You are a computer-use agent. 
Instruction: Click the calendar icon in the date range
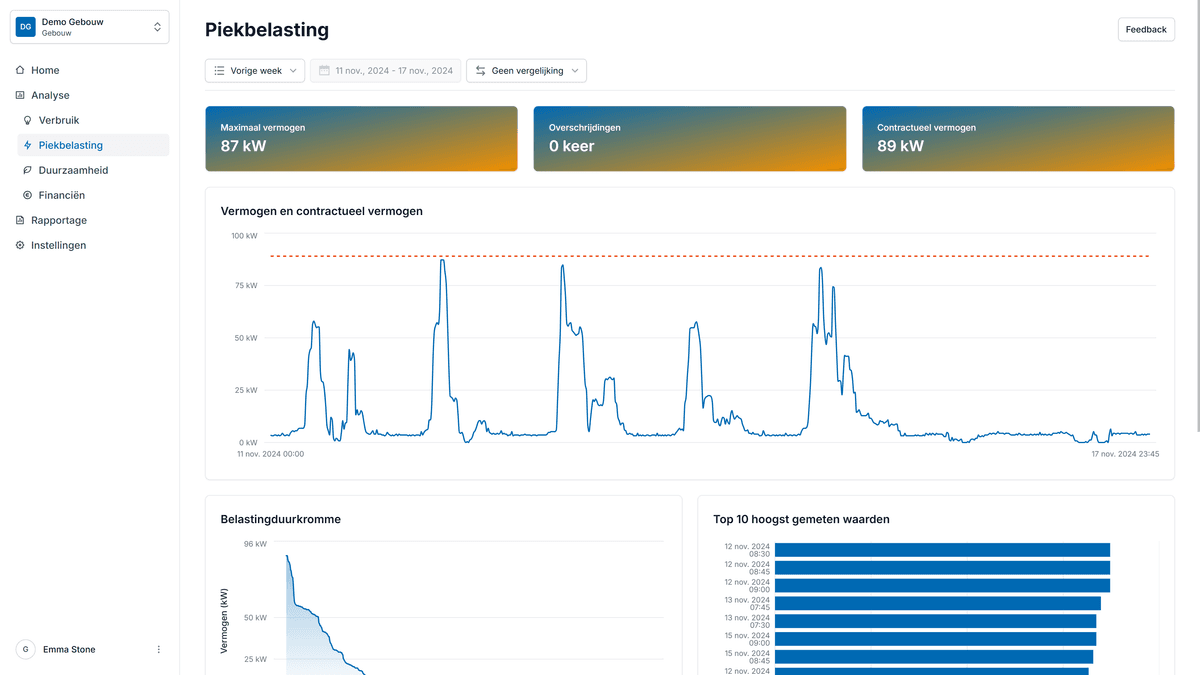(x=324, y=71)
